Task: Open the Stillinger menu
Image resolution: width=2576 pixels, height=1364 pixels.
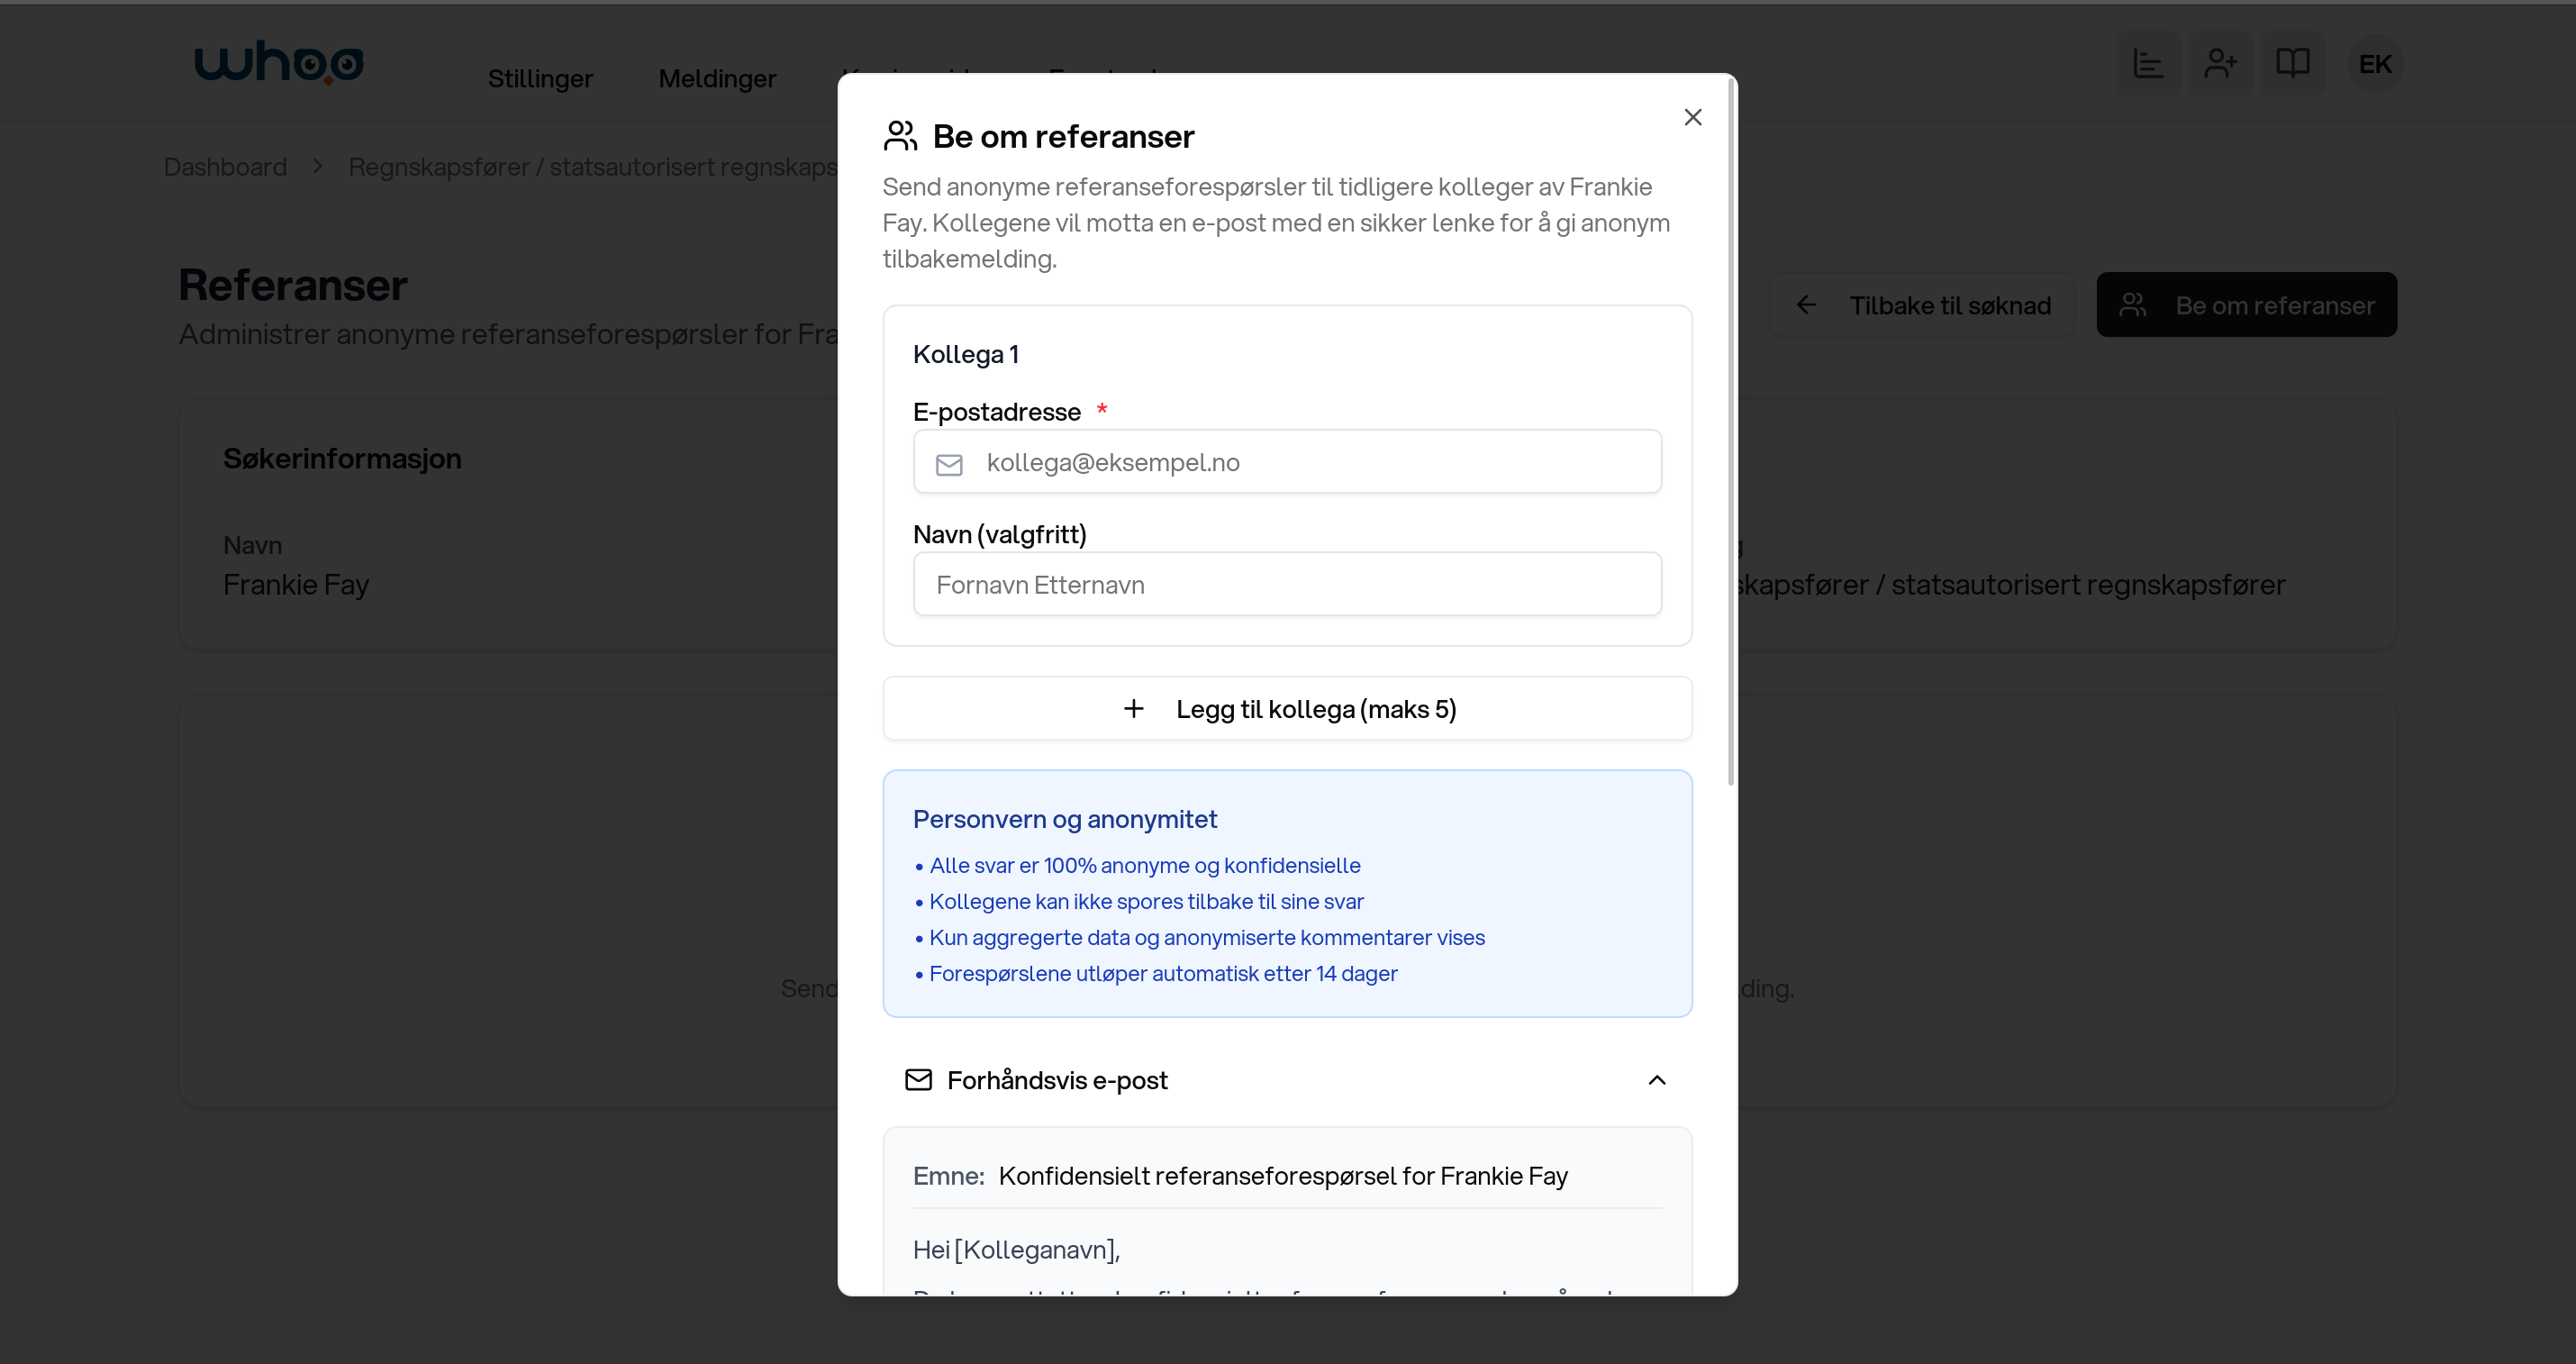Action: click(540, 79)
